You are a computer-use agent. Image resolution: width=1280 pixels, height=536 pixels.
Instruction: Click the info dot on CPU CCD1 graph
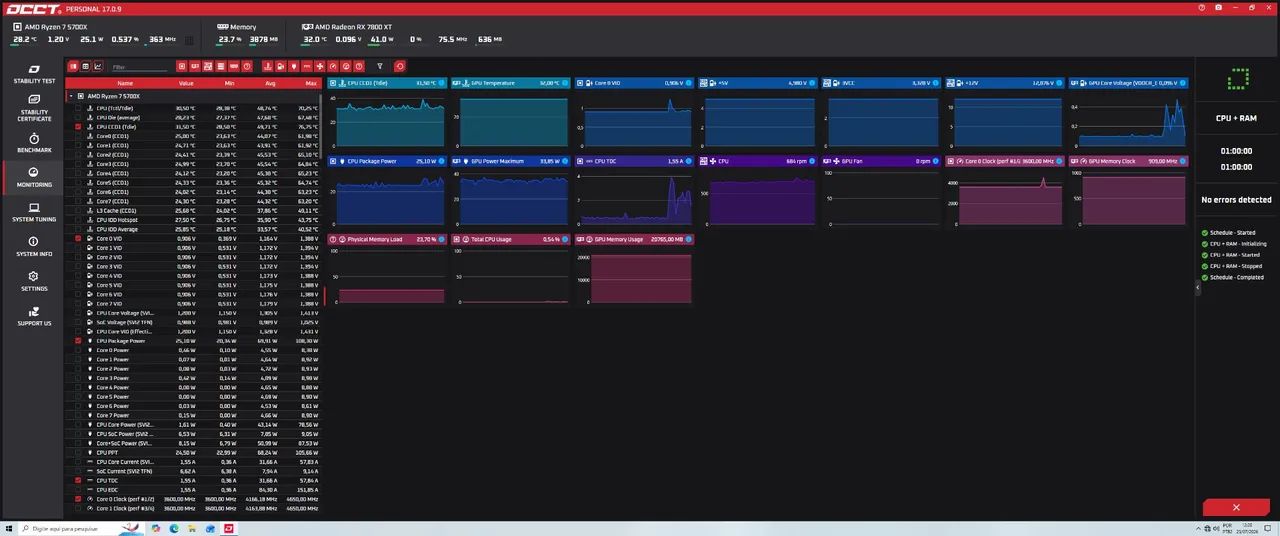(443, 83)
